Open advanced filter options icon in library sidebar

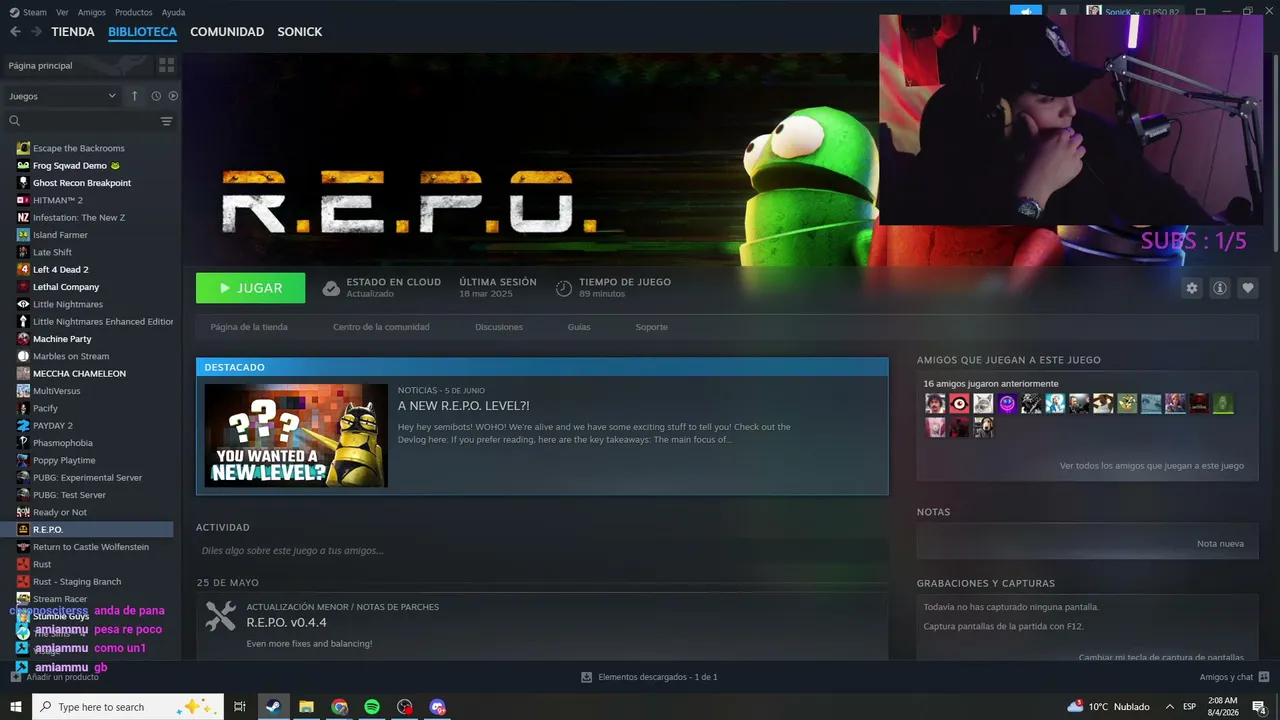pyautogui.click(x=166, y=121)
